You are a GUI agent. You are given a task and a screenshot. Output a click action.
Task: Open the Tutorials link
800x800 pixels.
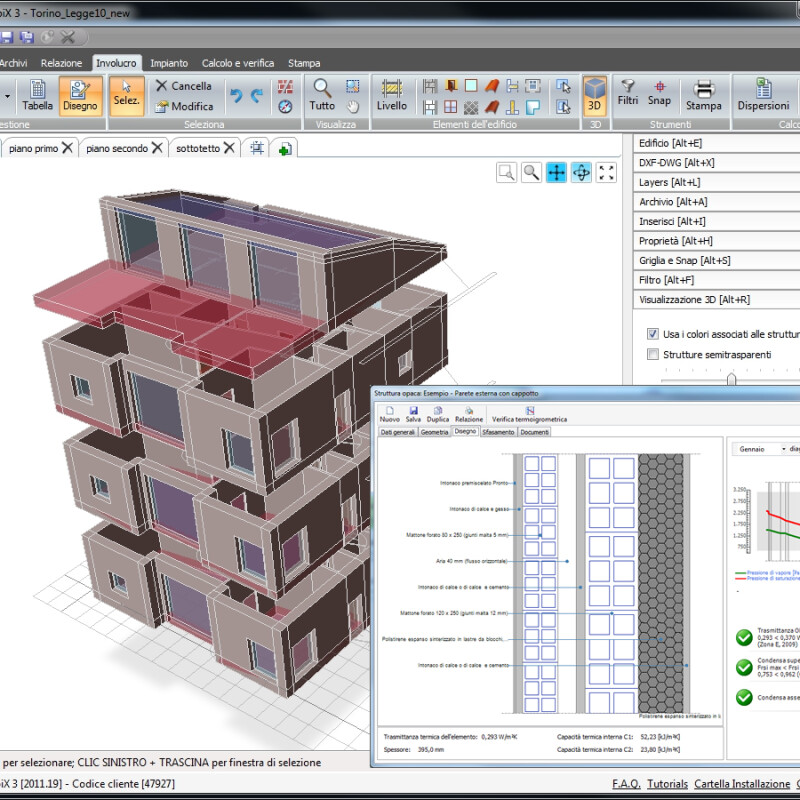pos(667,784)
